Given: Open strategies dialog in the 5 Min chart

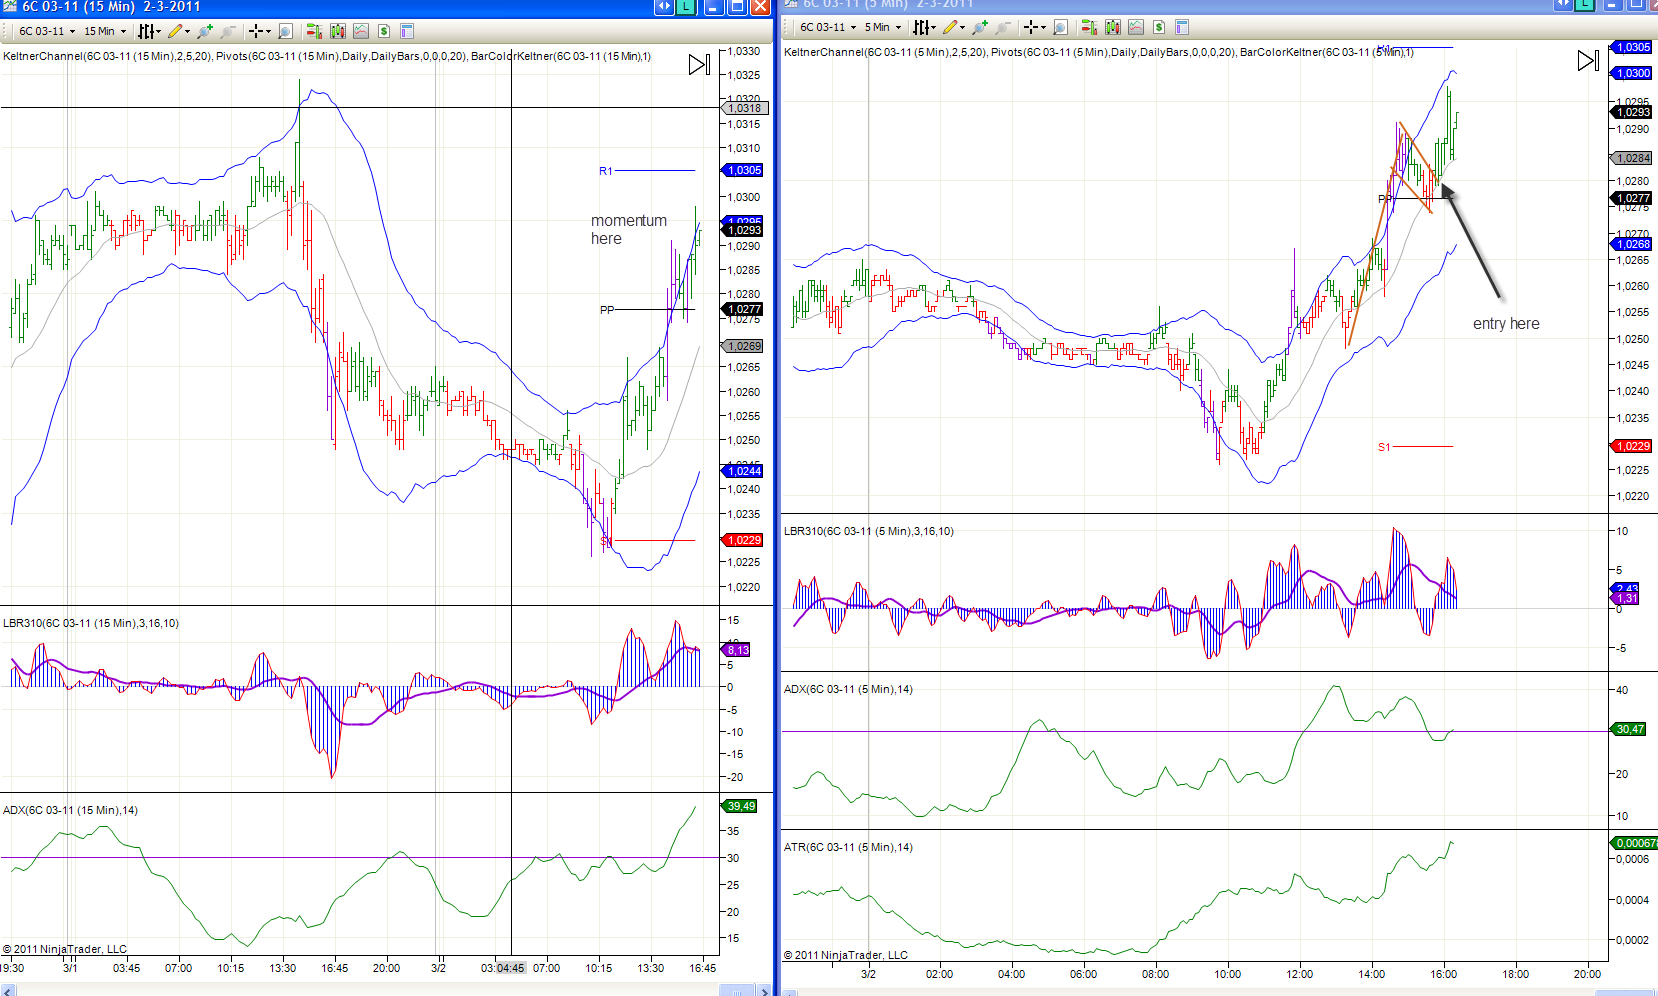Looking at the screenshot, I should point(1159,27).
